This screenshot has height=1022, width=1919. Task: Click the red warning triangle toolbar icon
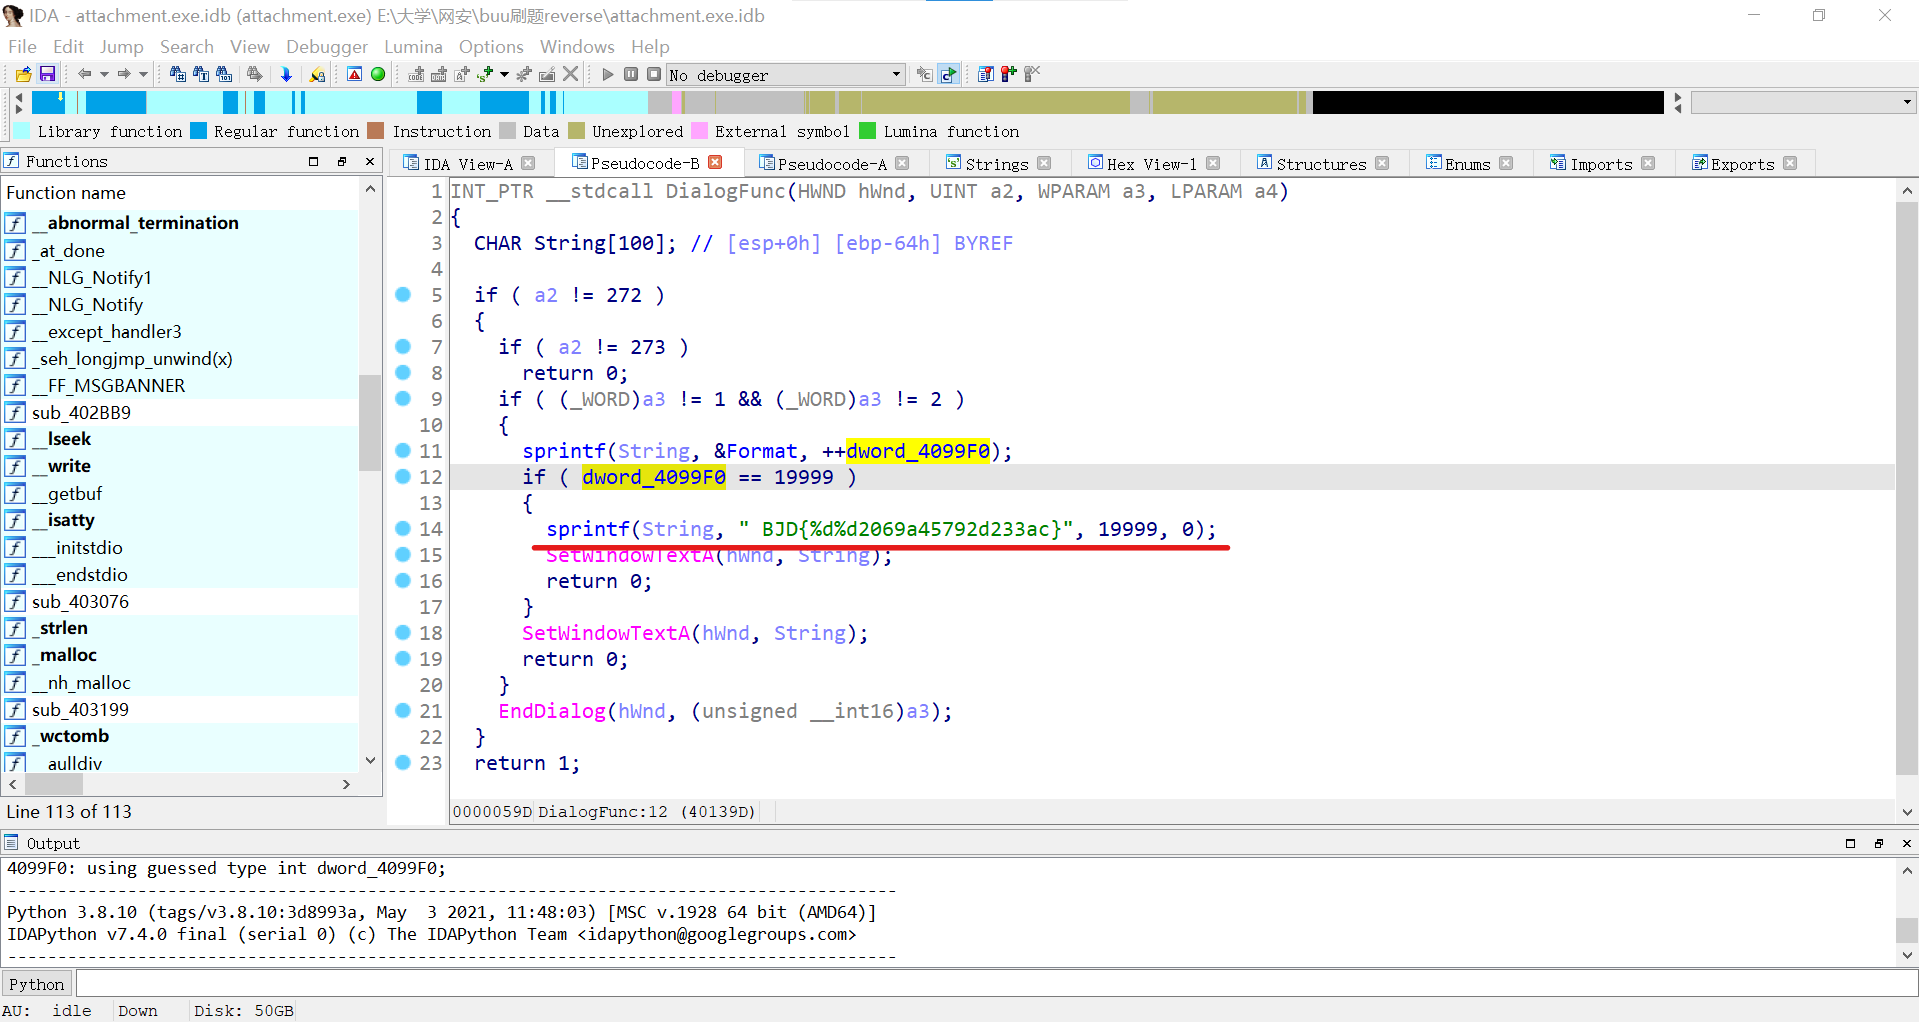pyautogui.click(x=354, y=74)
